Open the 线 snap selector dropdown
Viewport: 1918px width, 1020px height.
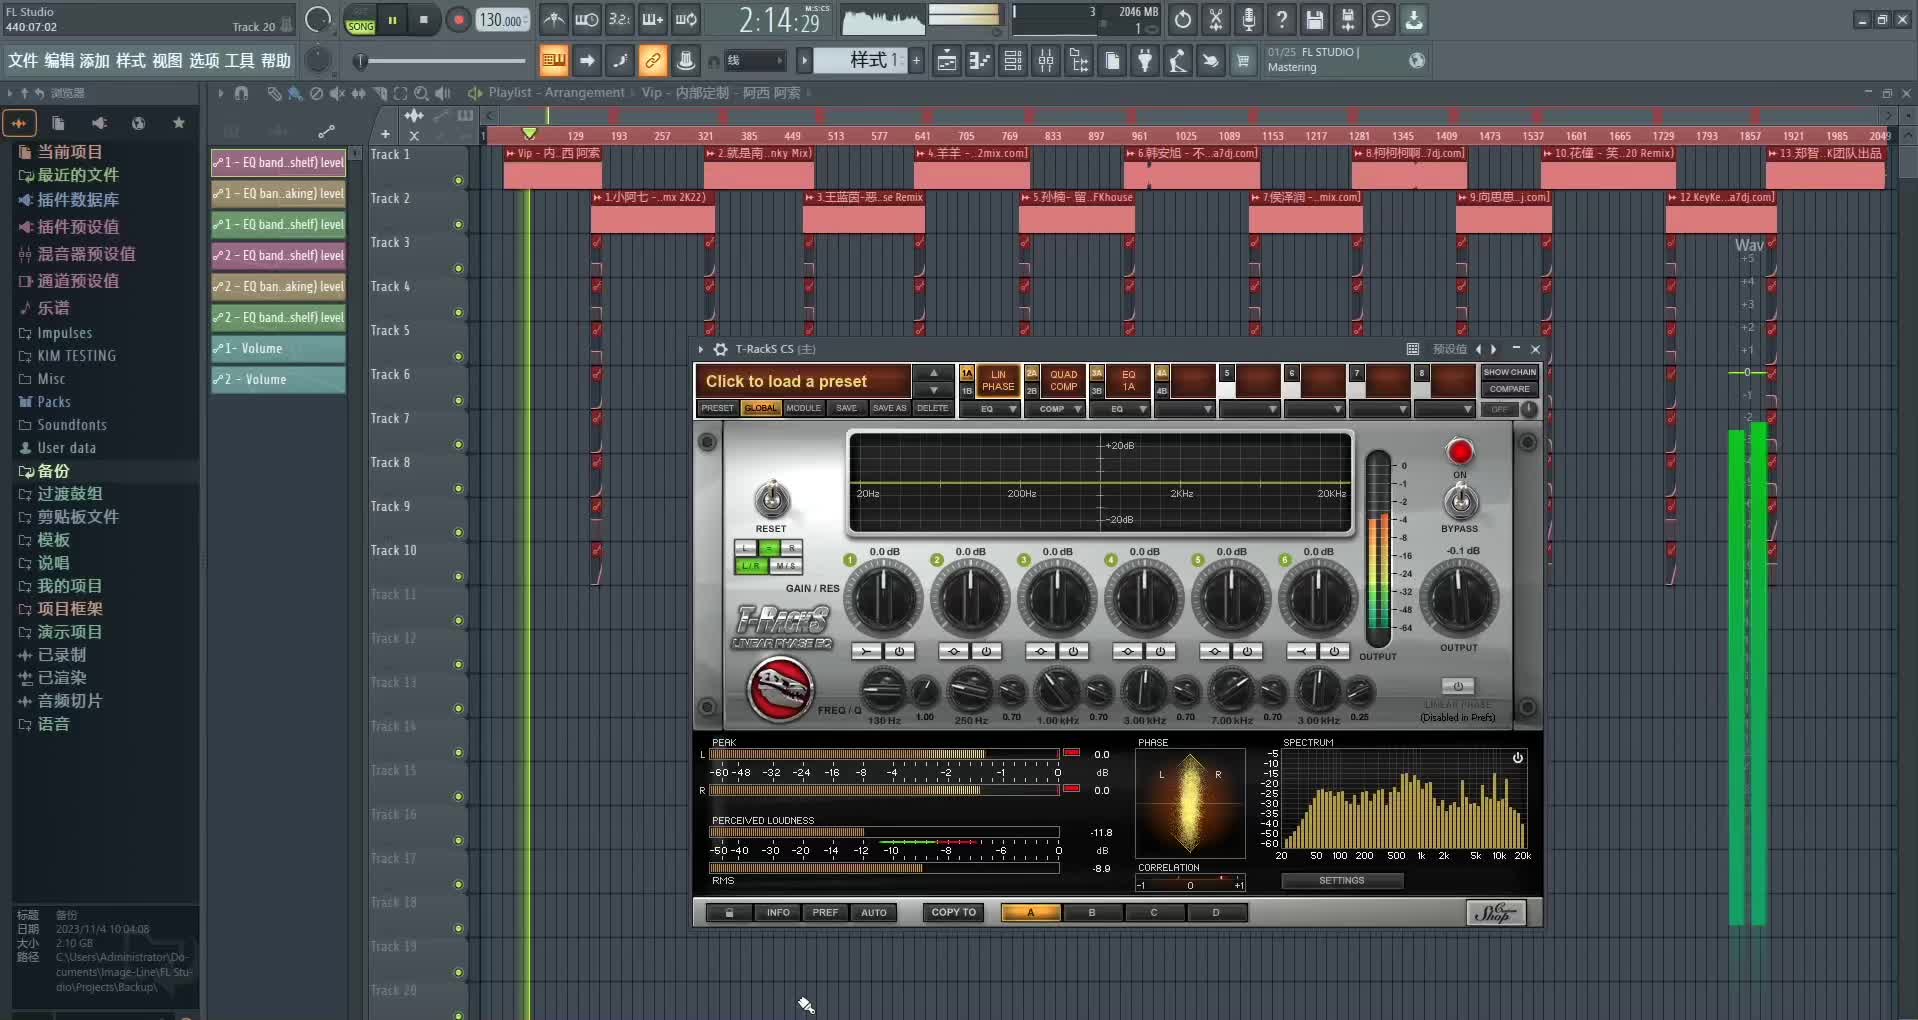[x=755, y=61]
